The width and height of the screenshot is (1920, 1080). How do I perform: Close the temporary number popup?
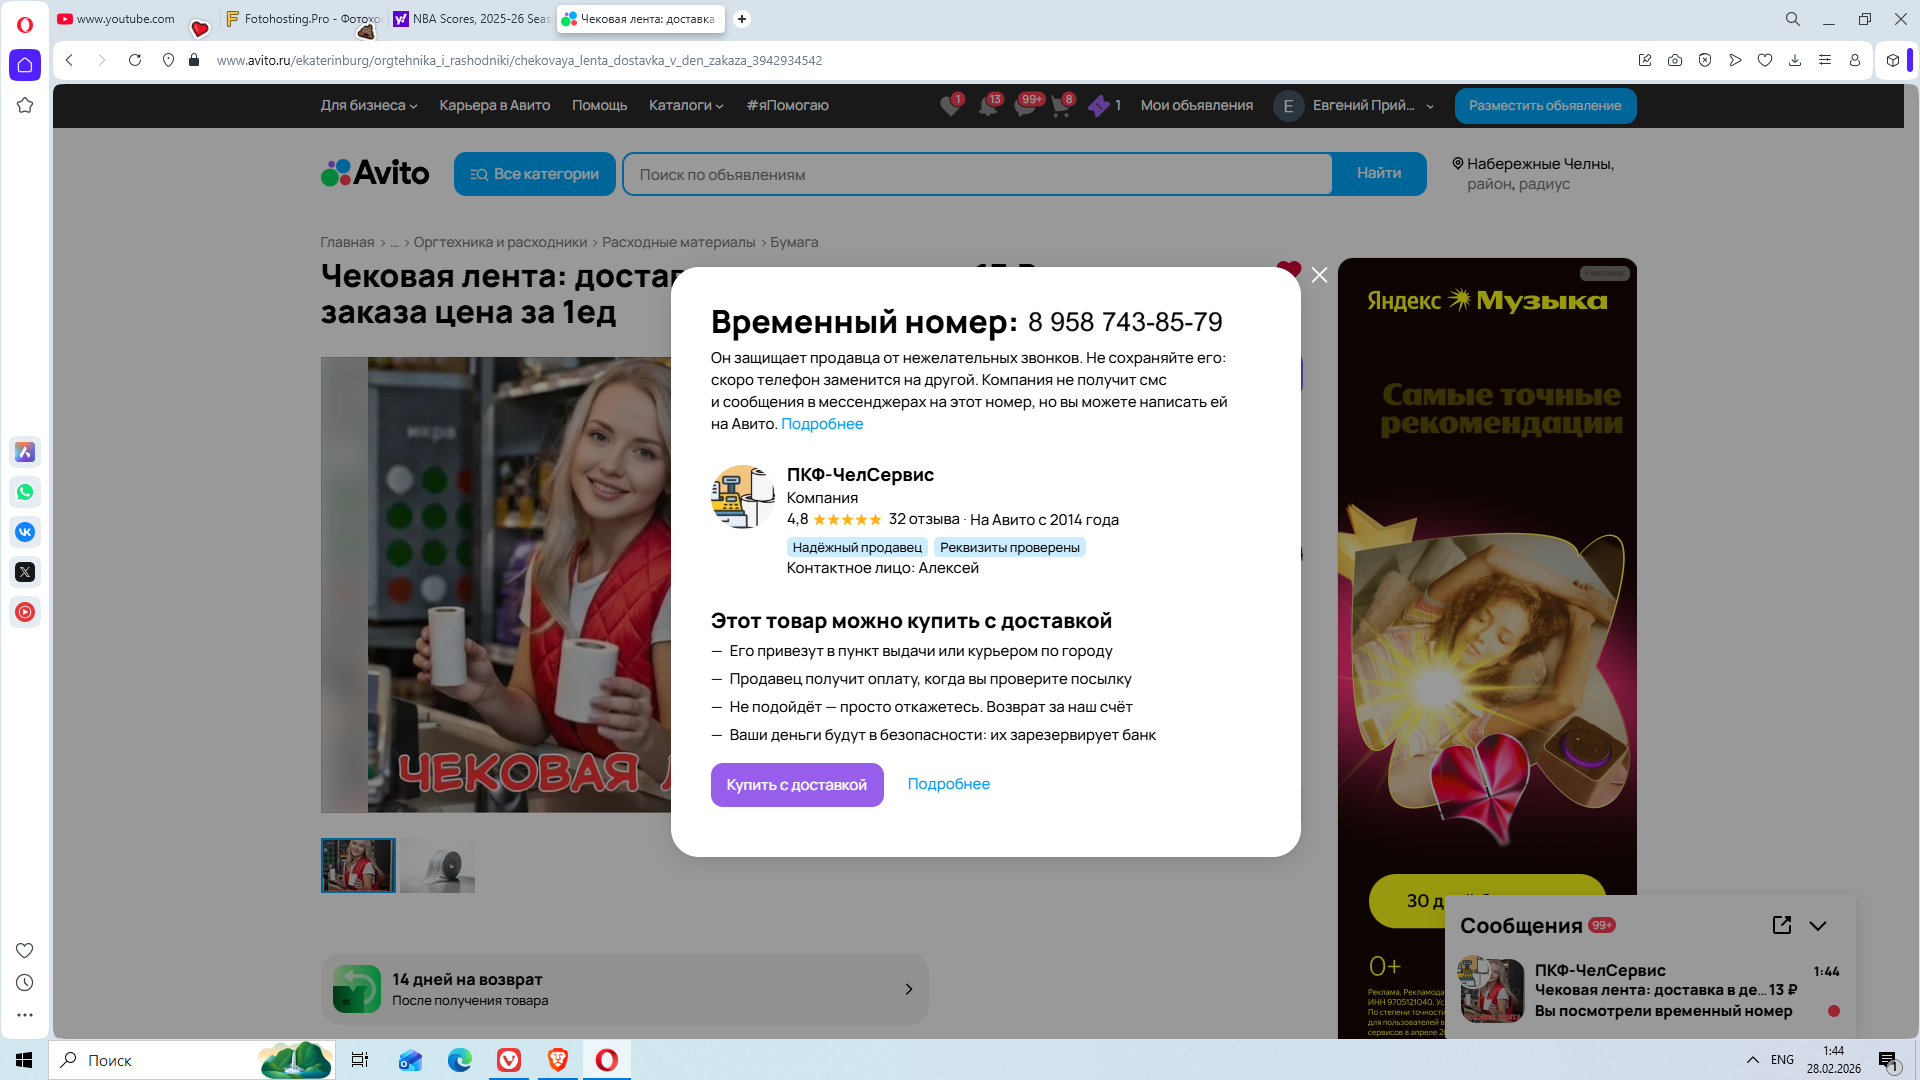[x=1319, y=275]
